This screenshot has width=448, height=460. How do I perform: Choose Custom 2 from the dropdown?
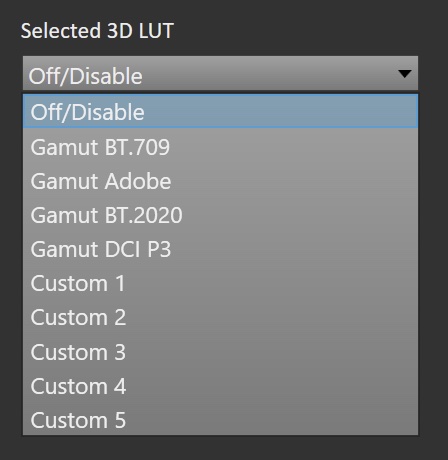click(220, 318)
